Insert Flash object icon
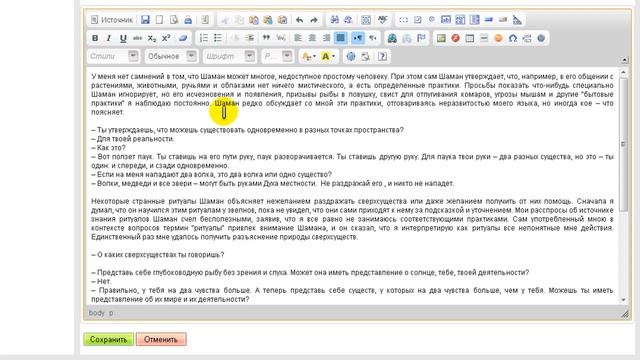 click(456, 38)
